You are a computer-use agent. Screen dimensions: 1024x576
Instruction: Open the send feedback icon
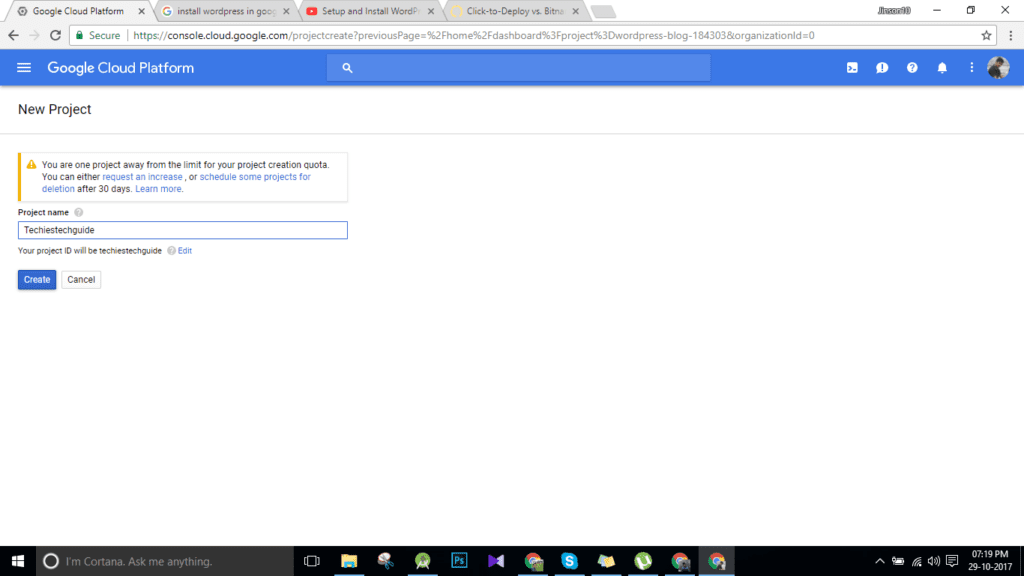[882, 68]
